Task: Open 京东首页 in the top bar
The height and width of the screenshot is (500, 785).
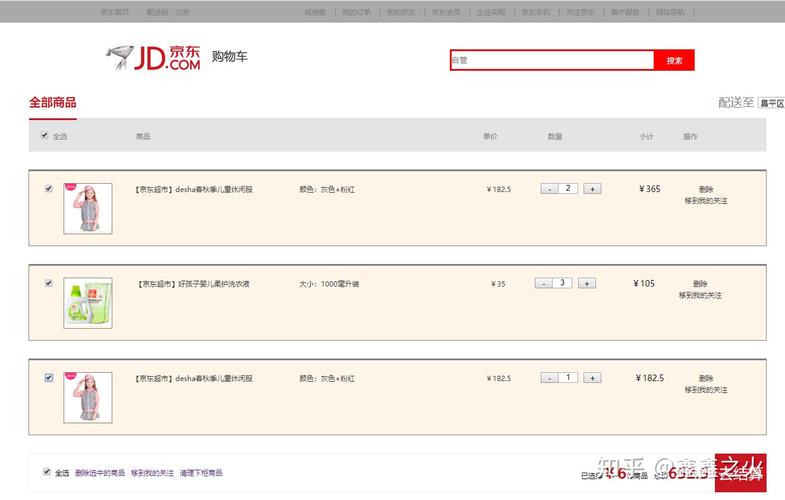Action: 115,12
